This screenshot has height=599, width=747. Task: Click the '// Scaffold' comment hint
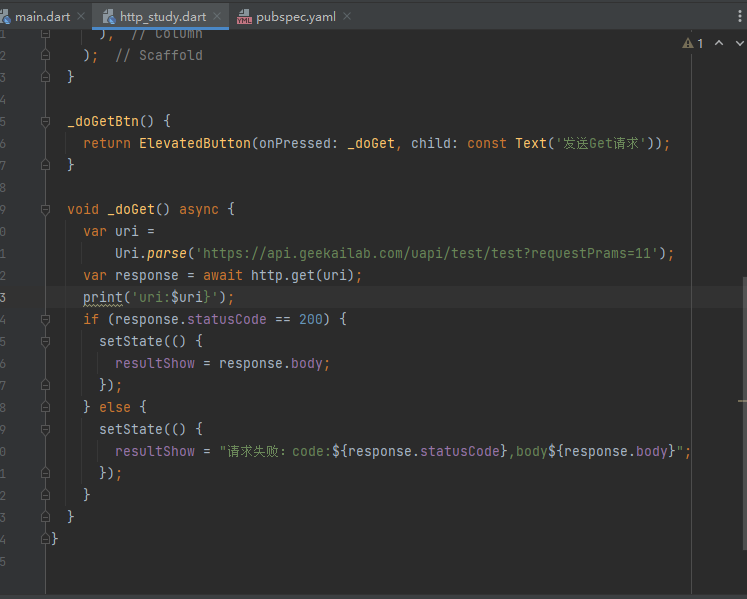tap(159, 55)
